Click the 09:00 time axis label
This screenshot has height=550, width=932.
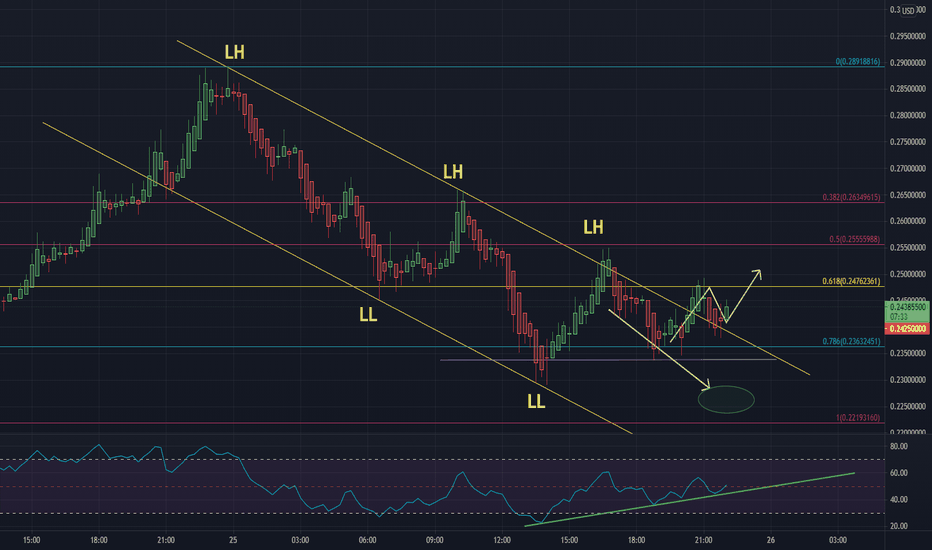click(x=434, y=540)
